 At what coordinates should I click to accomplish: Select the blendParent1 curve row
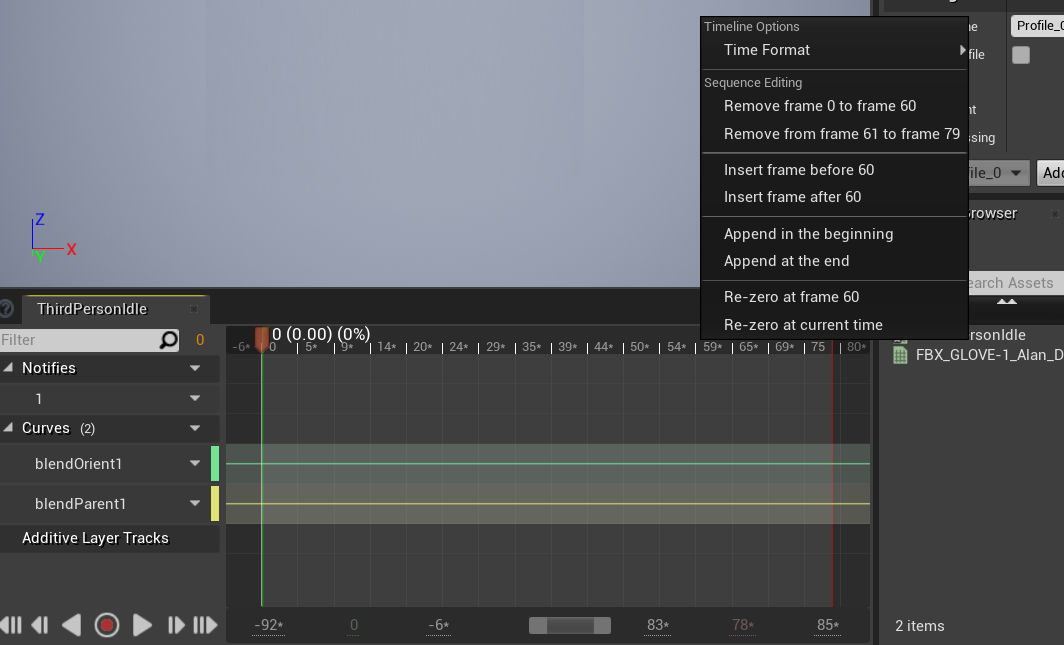pyautogui.click(x=109, y=503)
